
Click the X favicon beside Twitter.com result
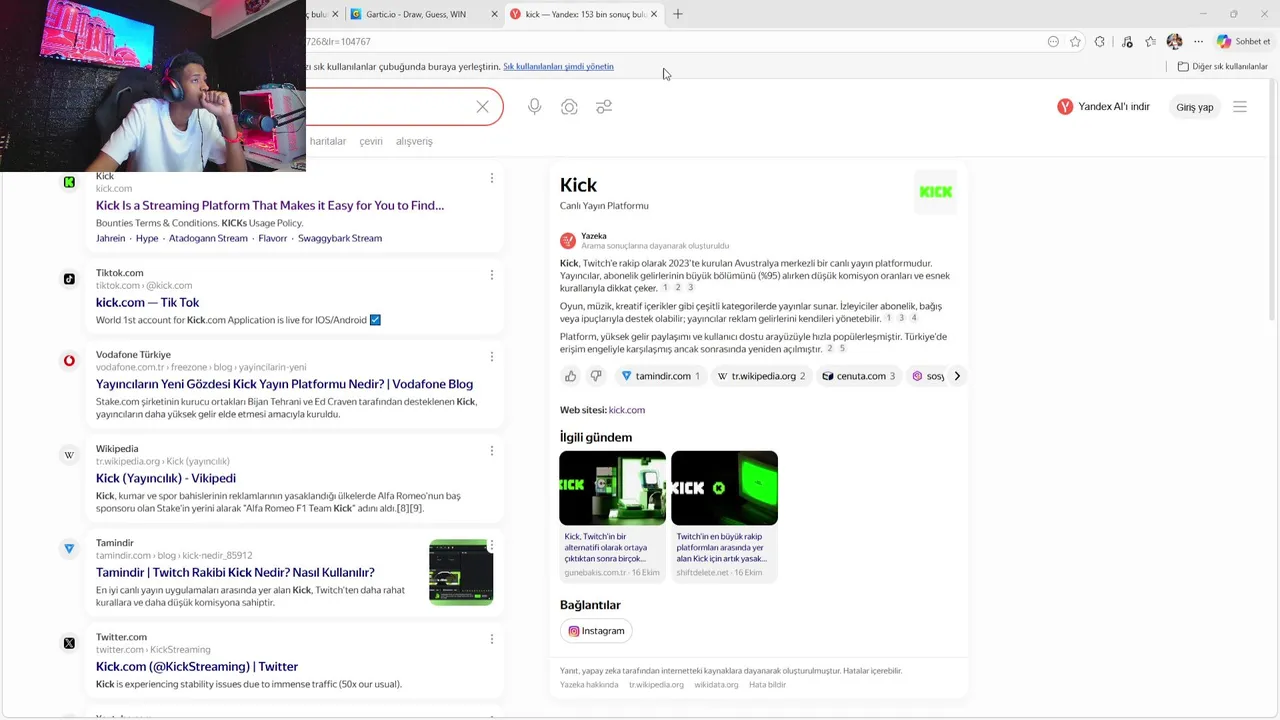69,643
